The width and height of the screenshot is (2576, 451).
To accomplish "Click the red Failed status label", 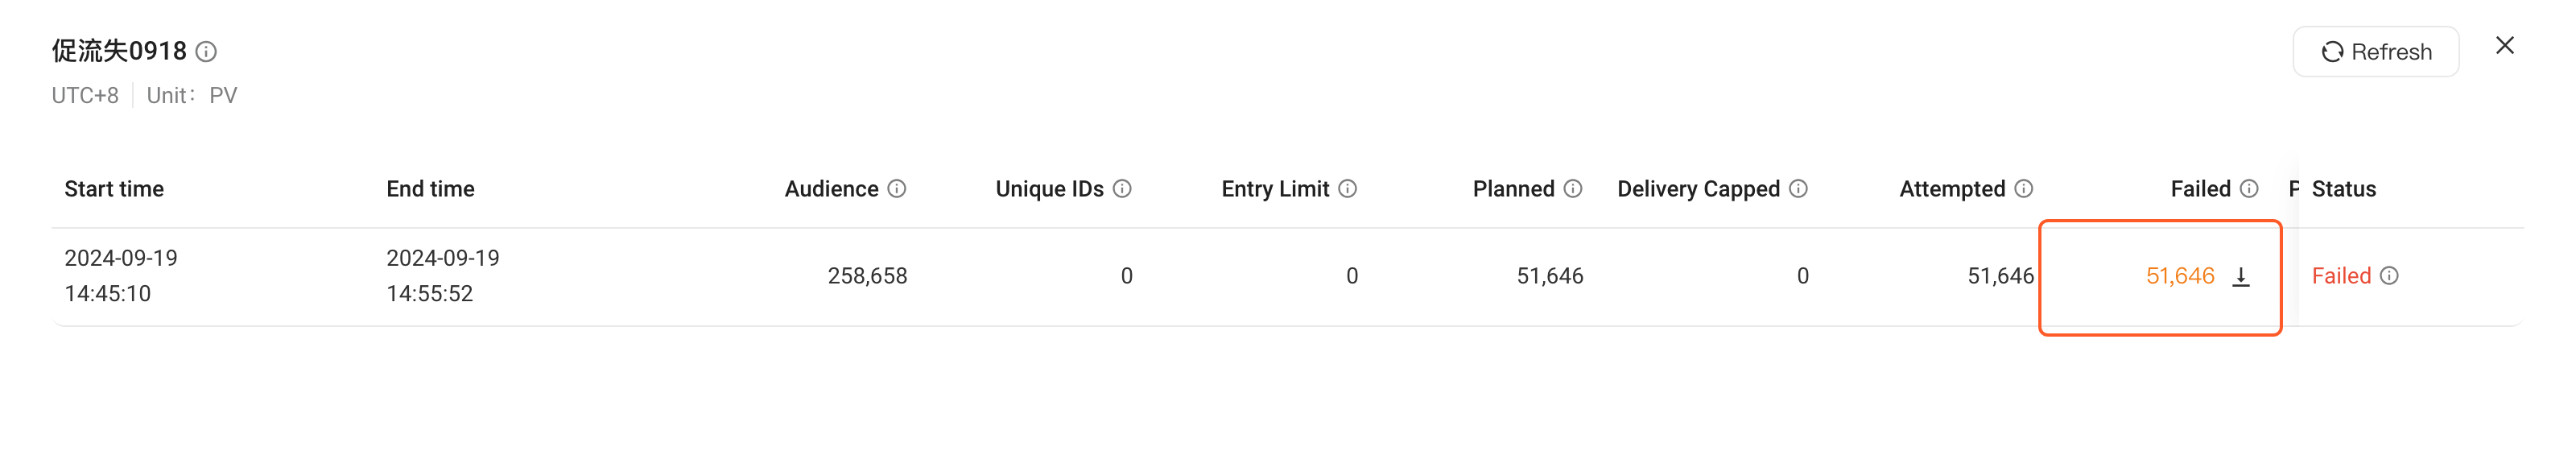I will click(2341, 276).
